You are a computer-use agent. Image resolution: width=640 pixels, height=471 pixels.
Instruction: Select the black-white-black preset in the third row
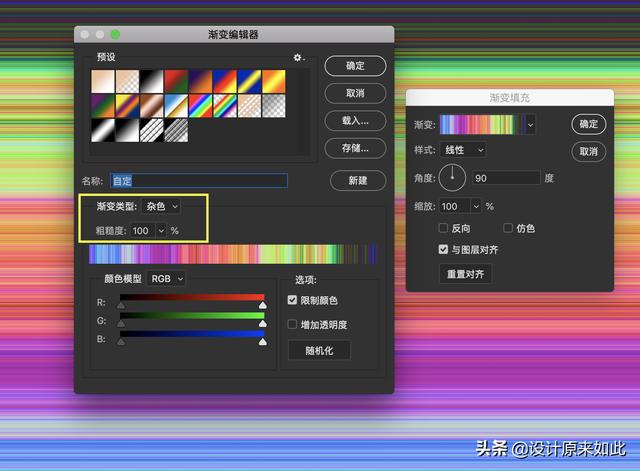(103, 131)
